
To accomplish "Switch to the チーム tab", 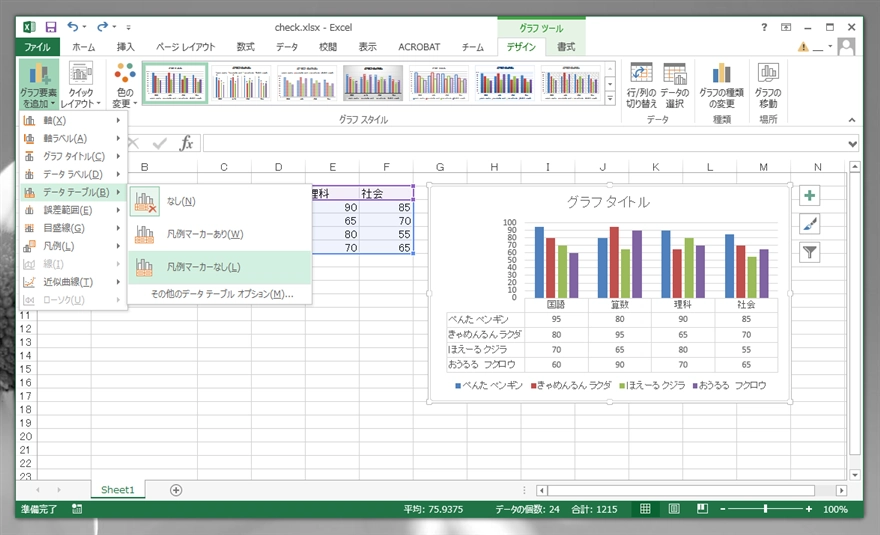I will (x=473, y=47).
